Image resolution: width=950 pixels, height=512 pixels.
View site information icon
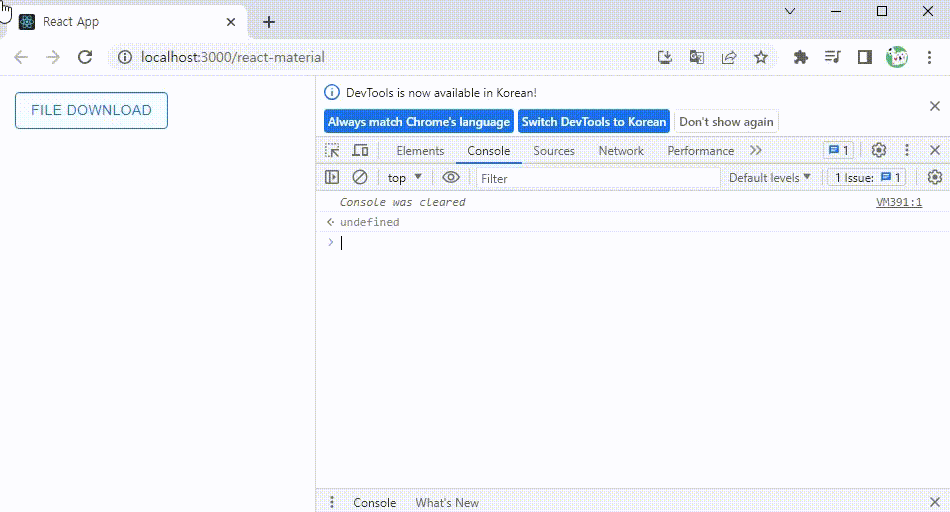125,57
